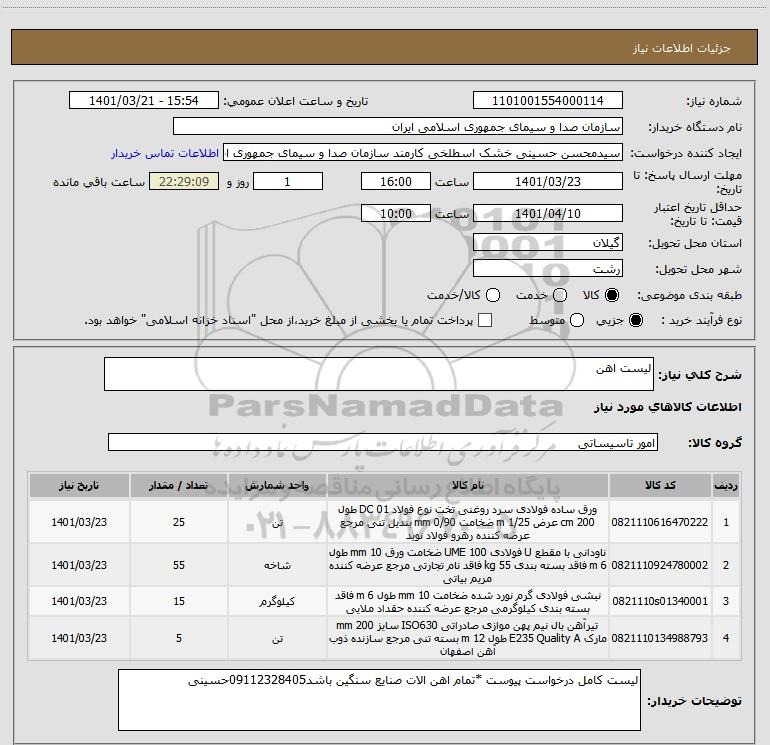Click the announcement date field 1401/03/21 - 15:54
Screen dimensions: 770x745
click(x=144, y=101)
